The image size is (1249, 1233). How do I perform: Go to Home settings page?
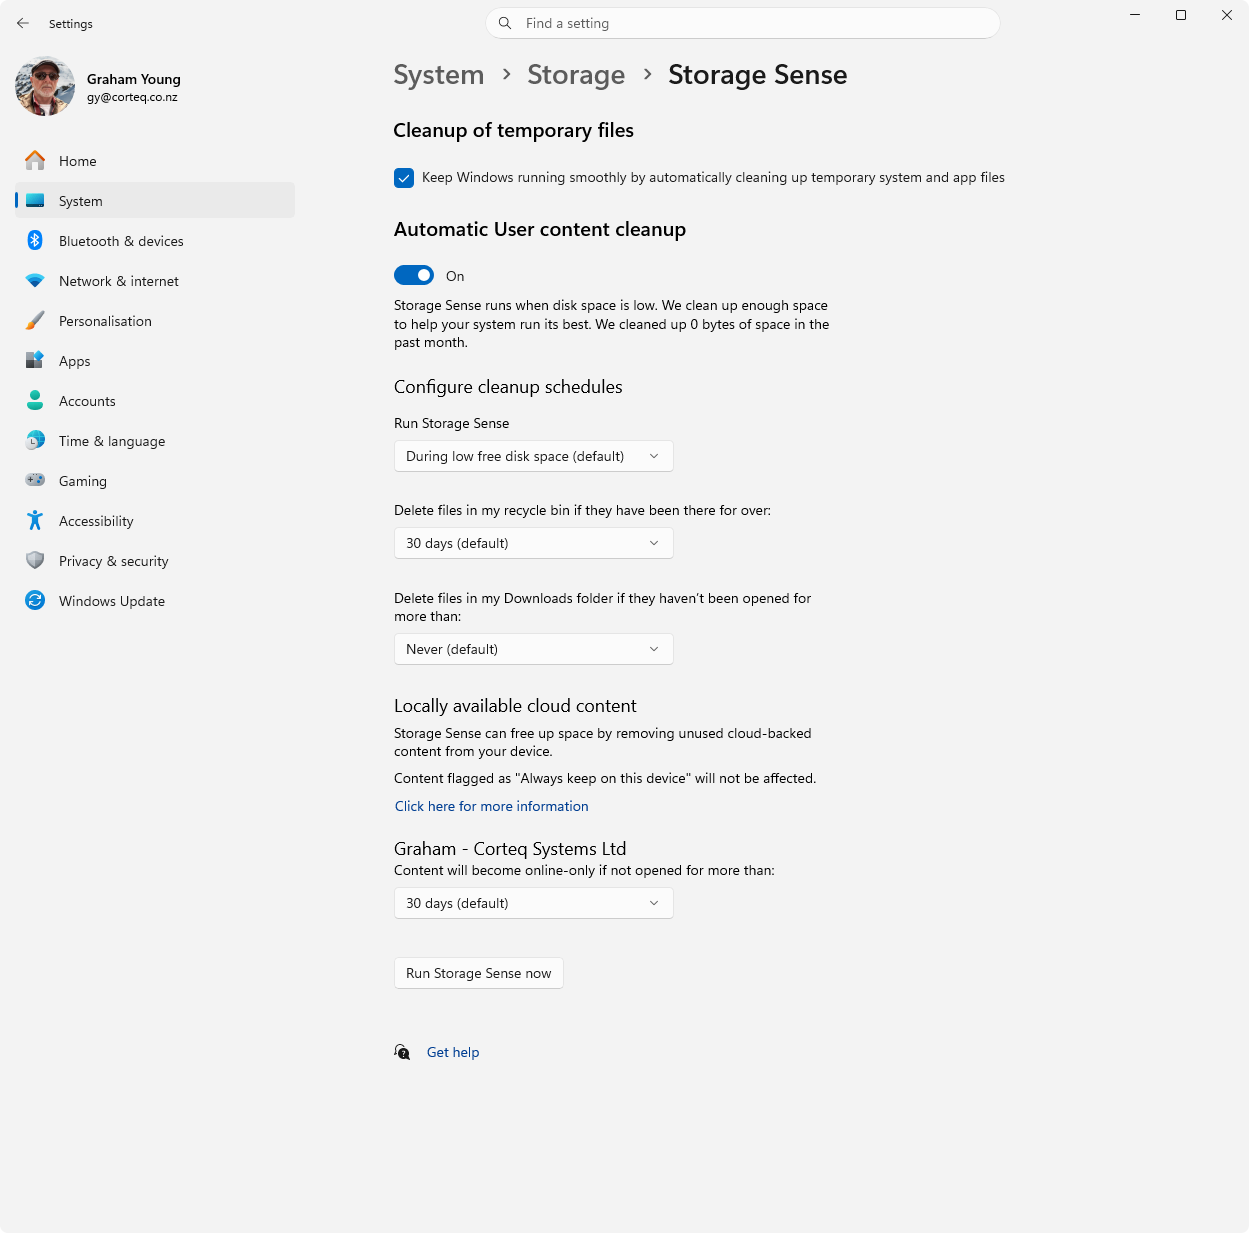click(155, 161)
